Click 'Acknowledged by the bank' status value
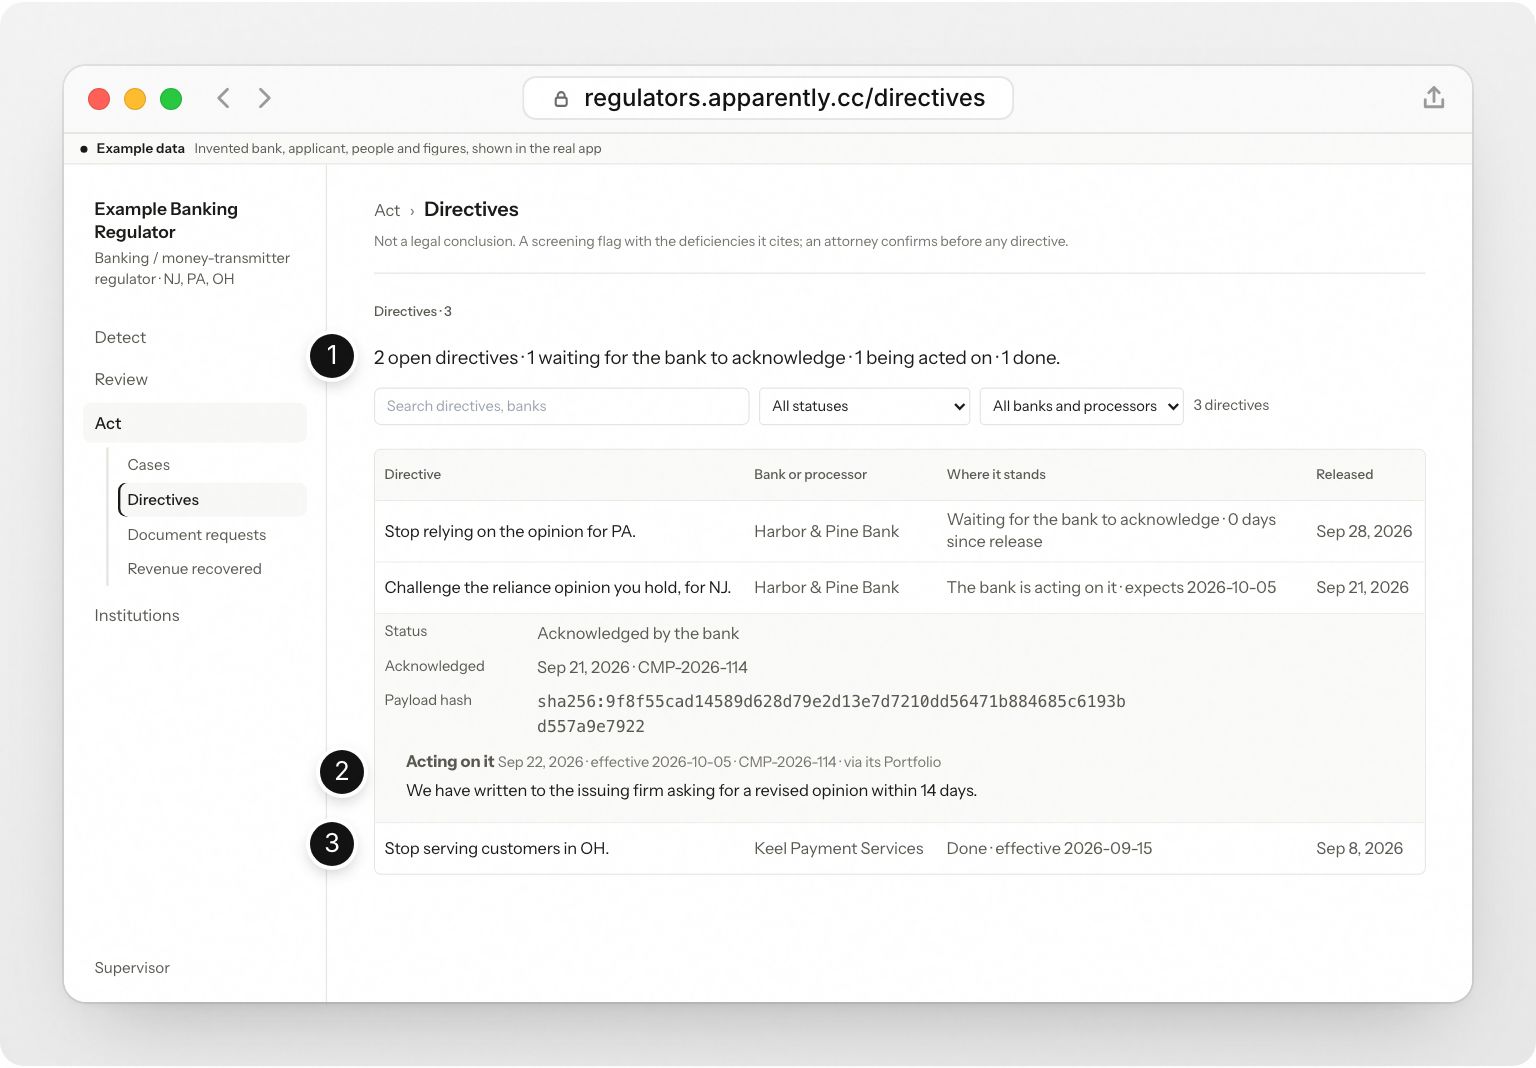Image resolution: width=1536 pixels, height=1068 pixels. coord(638,634)
